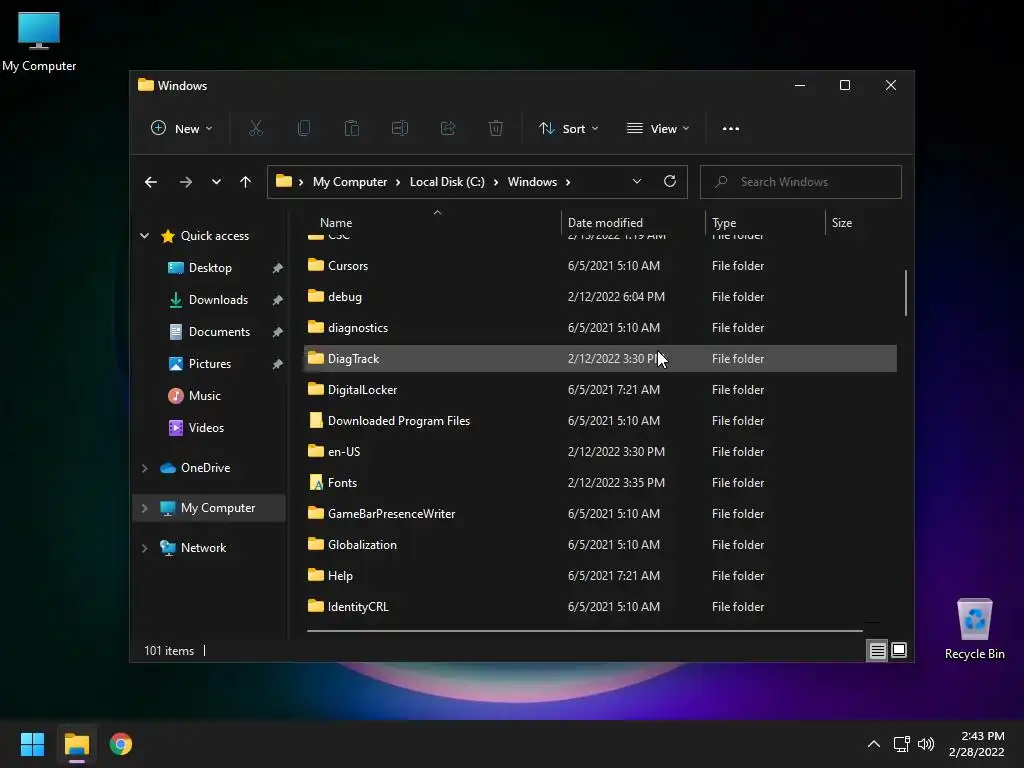This screenshot has height=768, width=1024.
Task: Select Documents in Quick access
Action: pos(219,332)
